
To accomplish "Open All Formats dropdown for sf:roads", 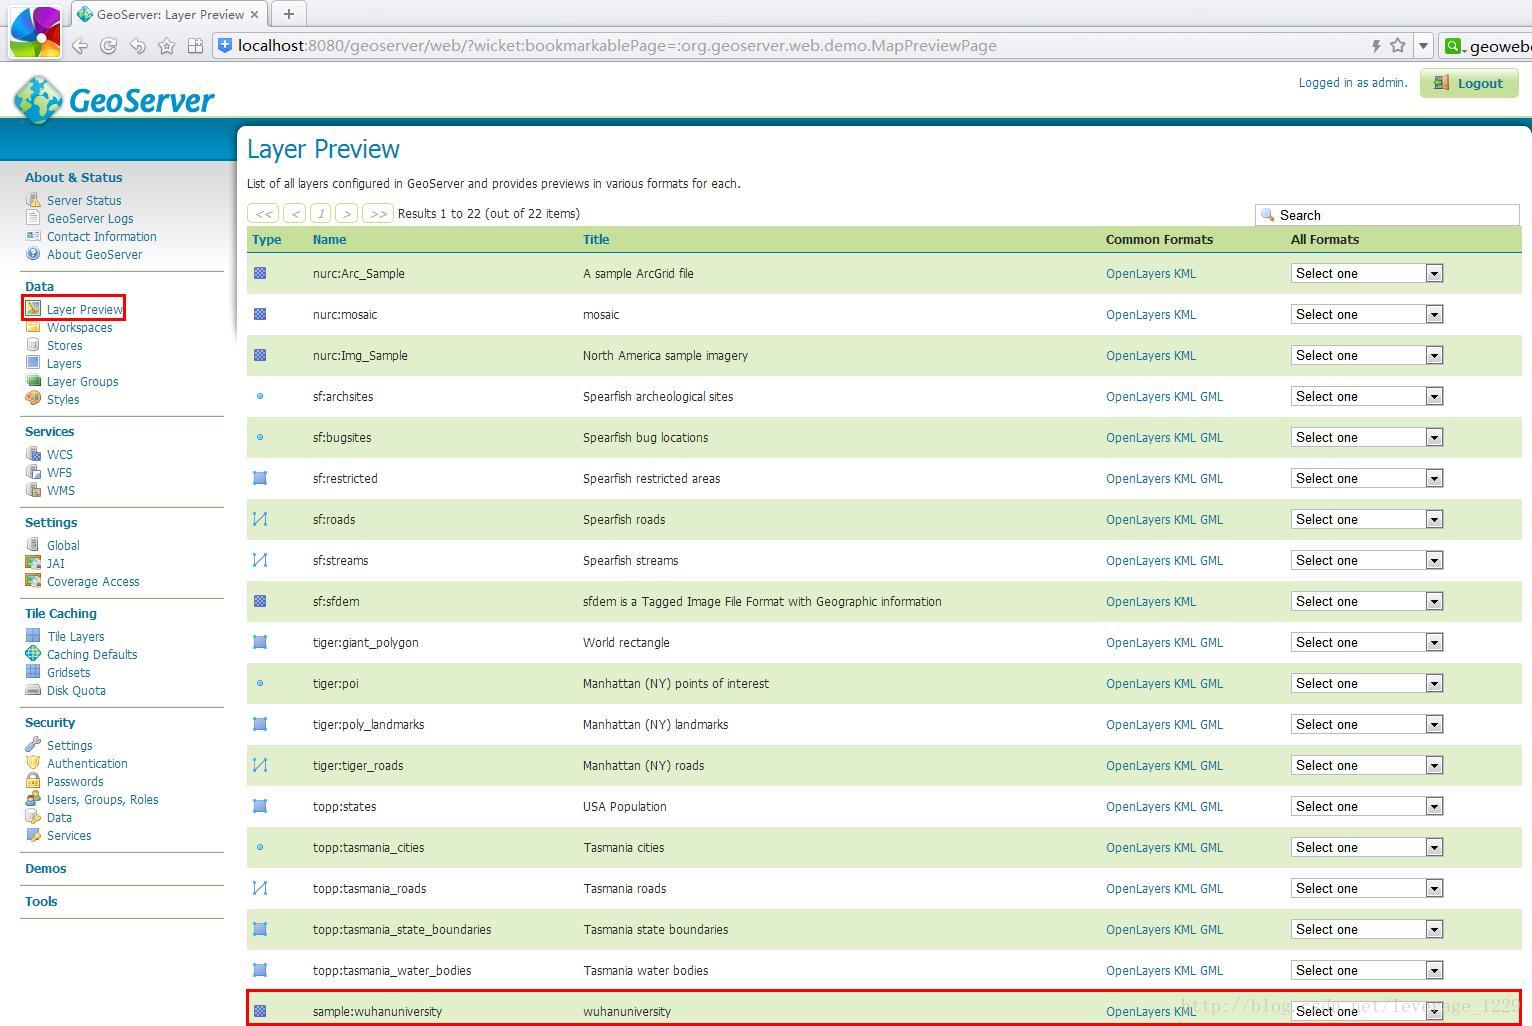I will [x=1367, y=519].
